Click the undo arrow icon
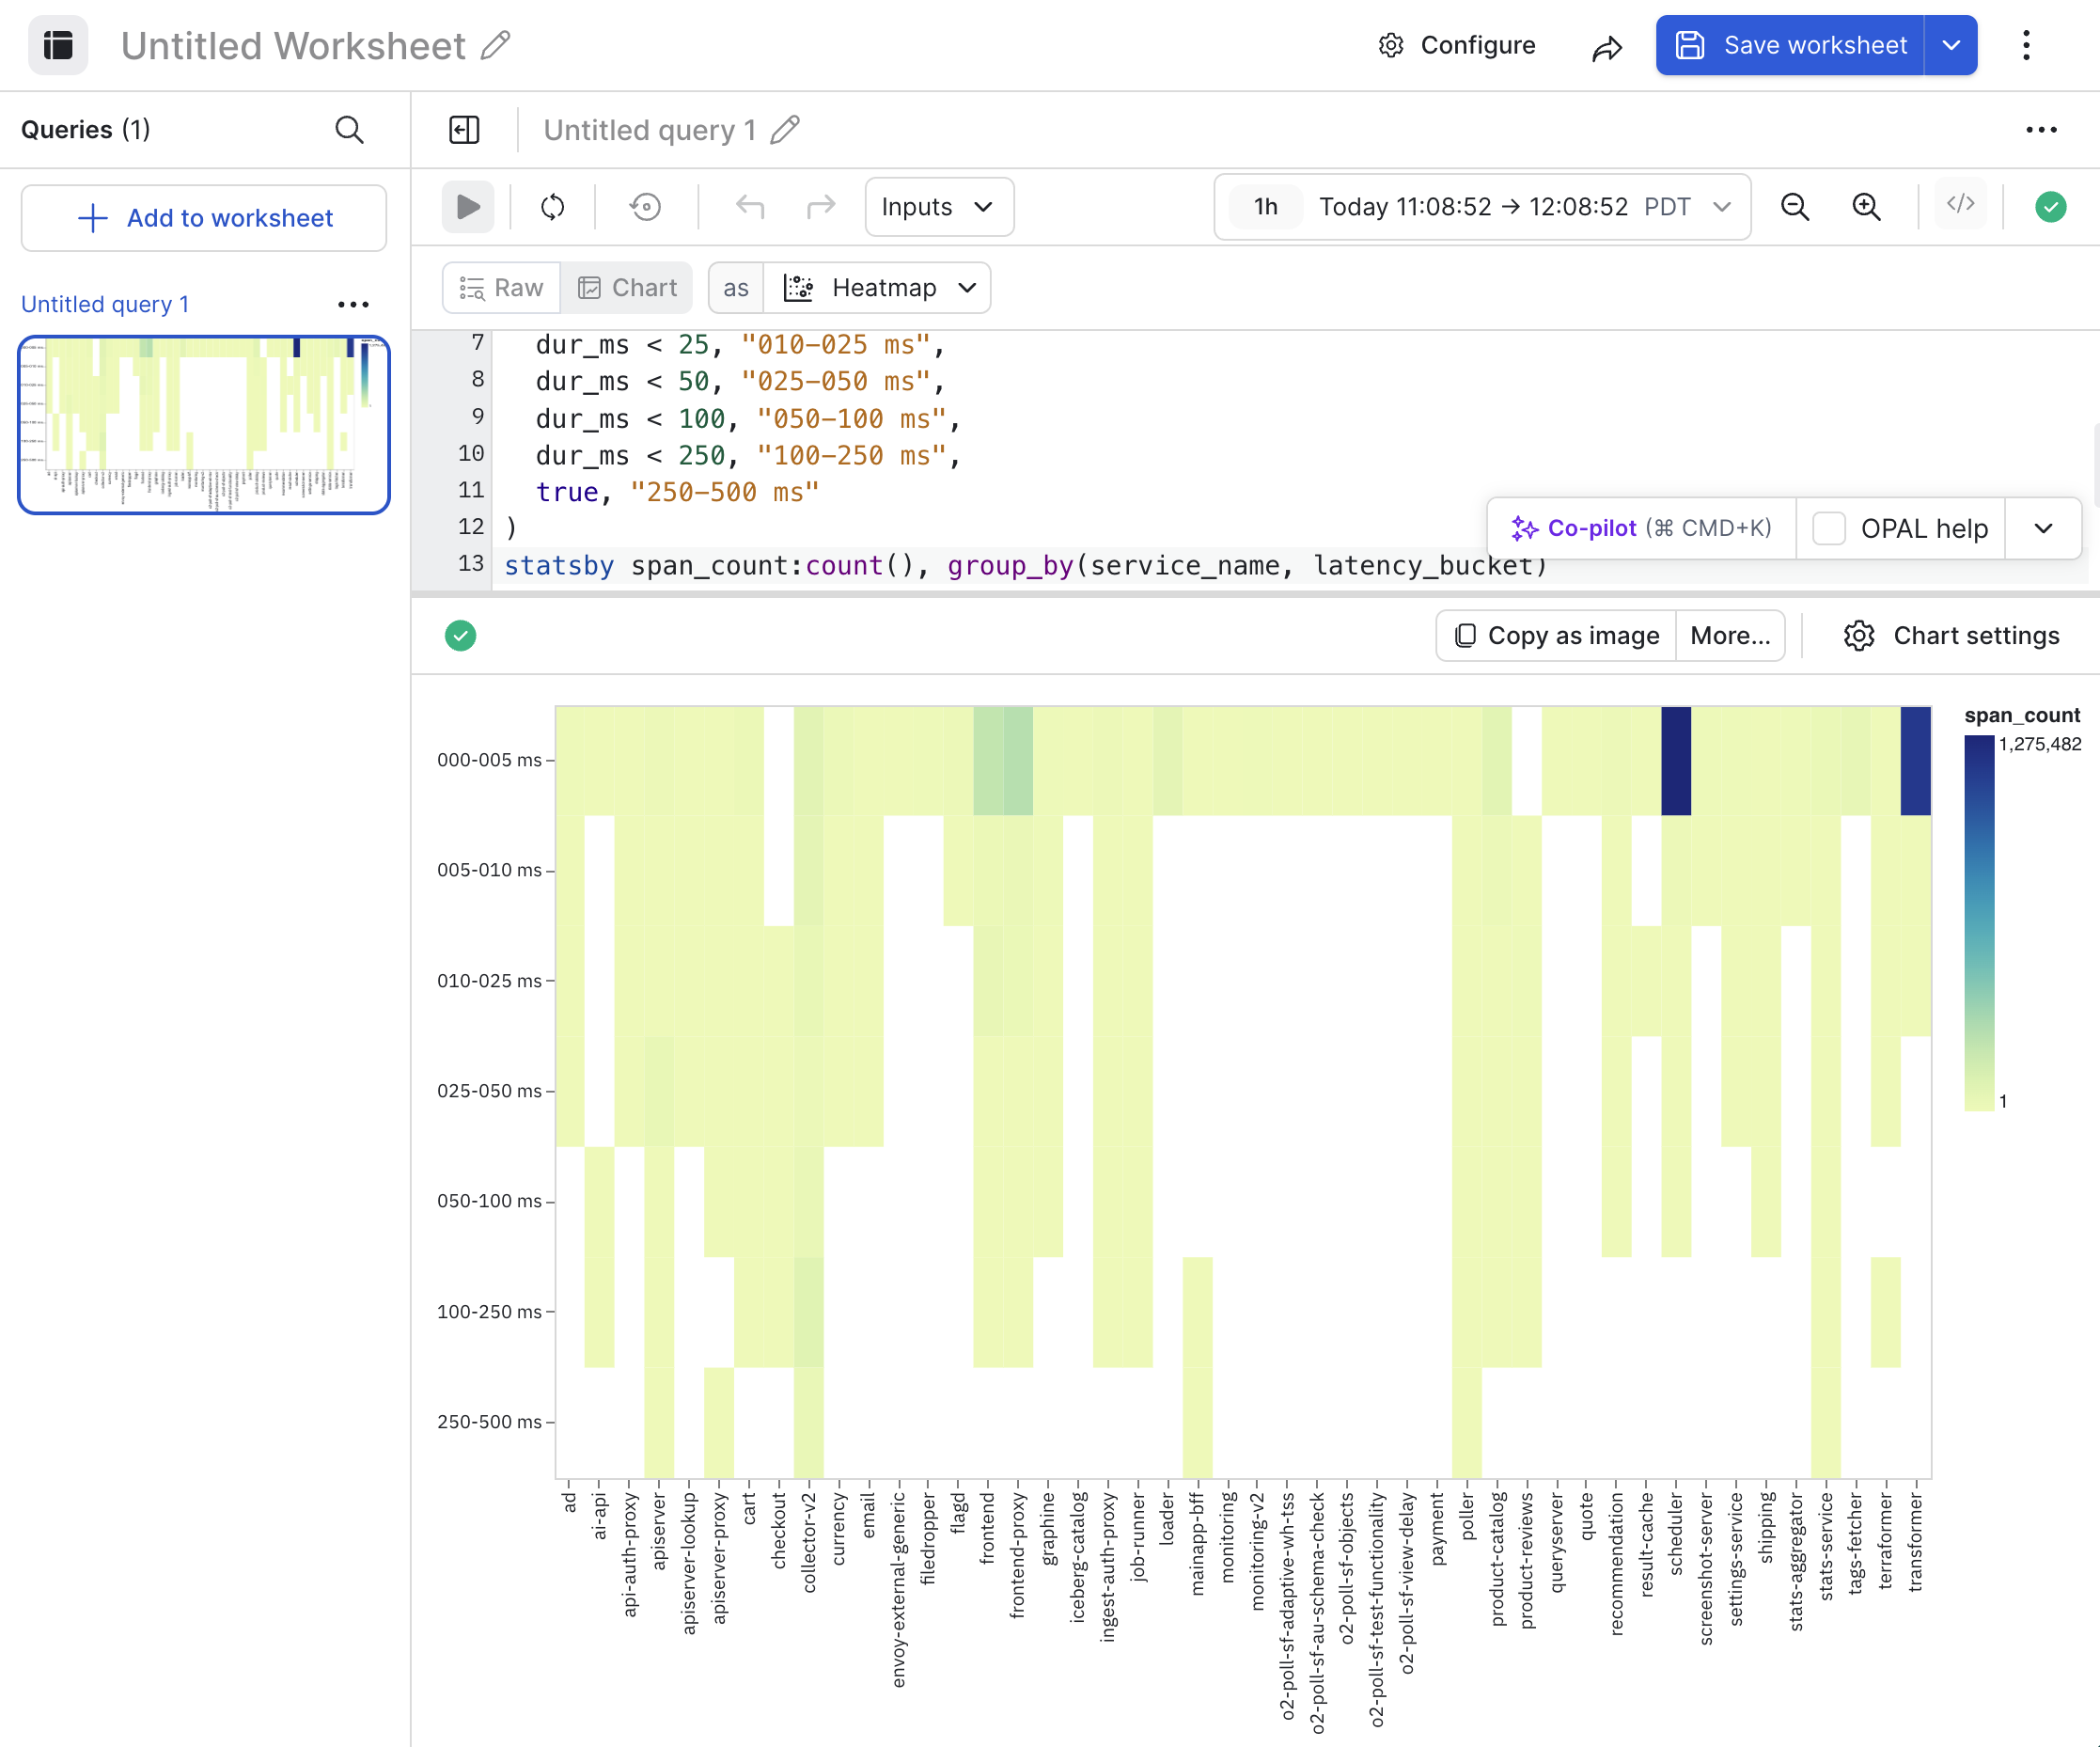The height and width of the screenshot is (1747, 2100). point(750,207)
